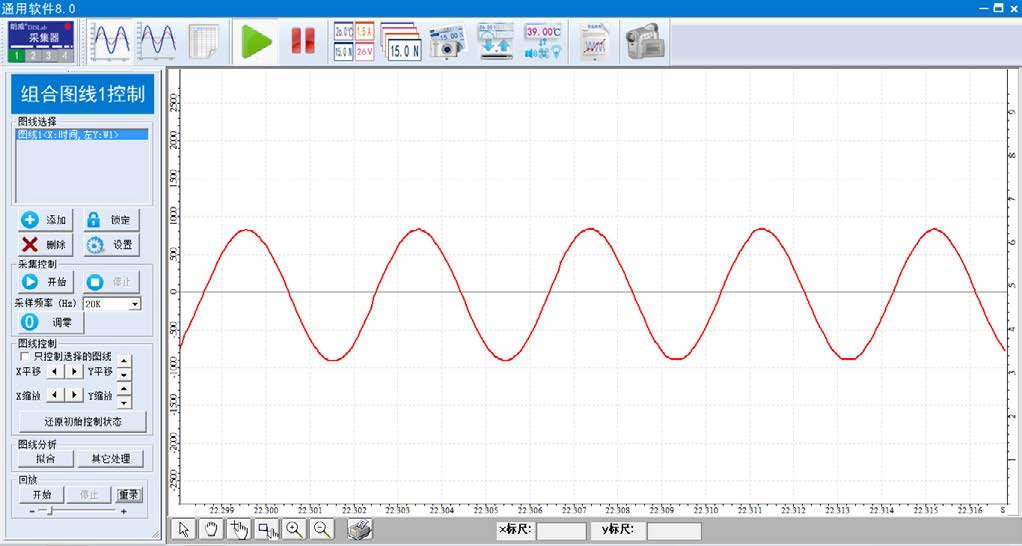Select the arrow pointer tool
The width and height of the screenshot is (1022, 546).
pos(183,530)
